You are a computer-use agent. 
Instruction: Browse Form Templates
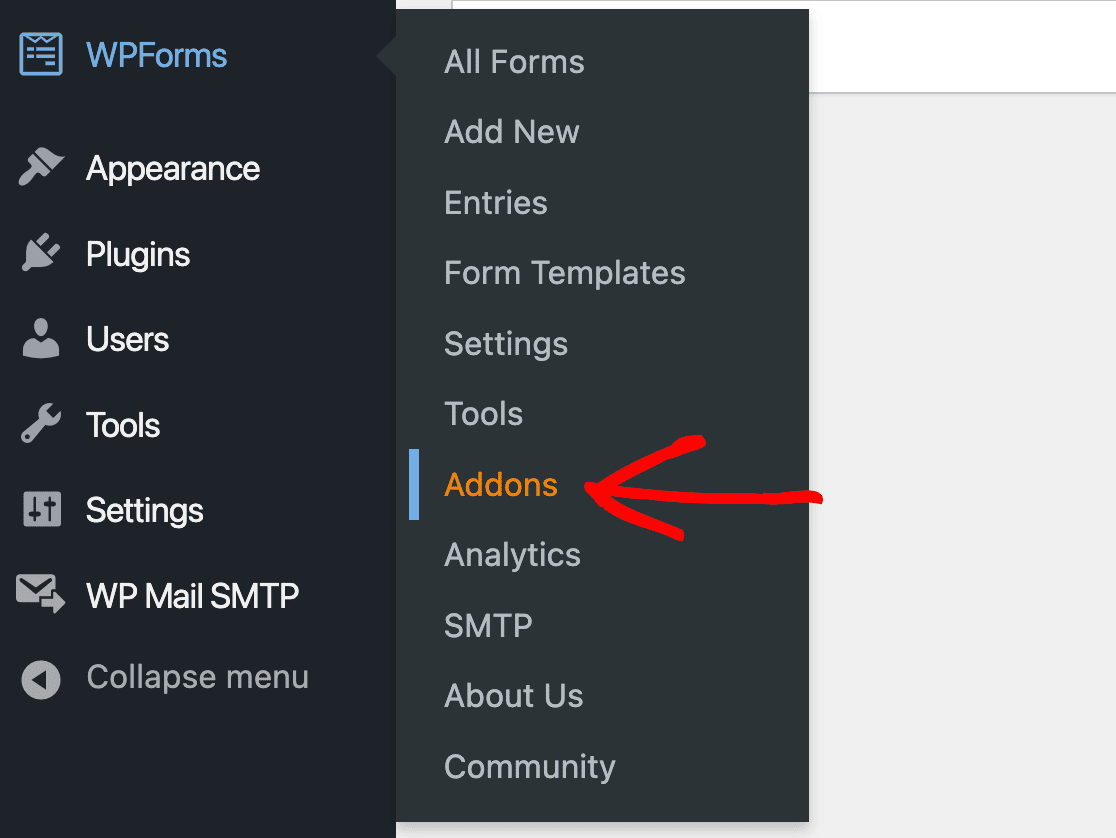point(564,272)
